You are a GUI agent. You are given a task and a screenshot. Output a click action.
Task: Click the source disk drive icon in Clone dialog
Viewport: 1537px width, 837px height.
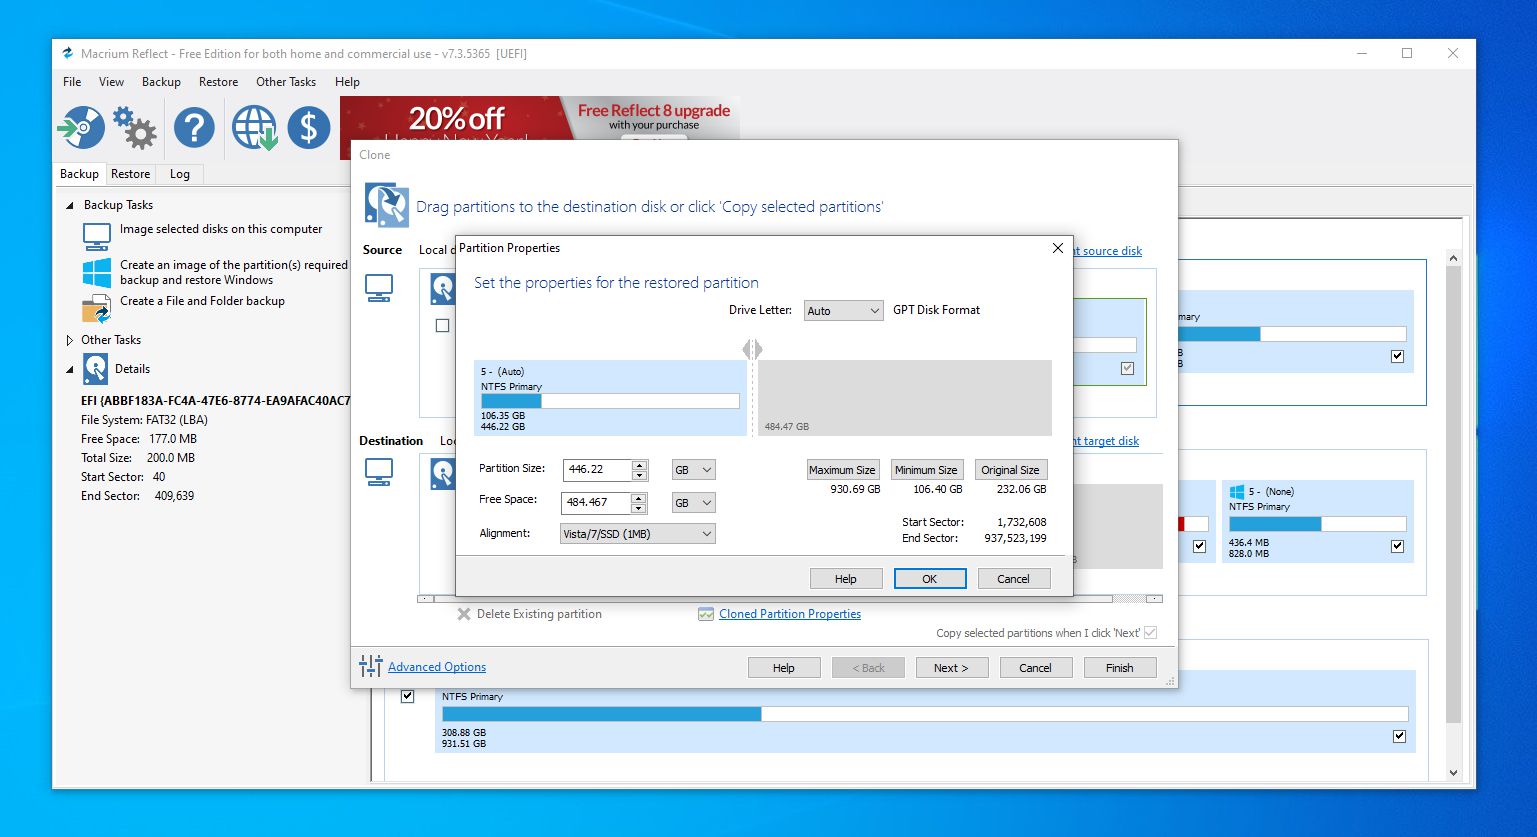443,290
